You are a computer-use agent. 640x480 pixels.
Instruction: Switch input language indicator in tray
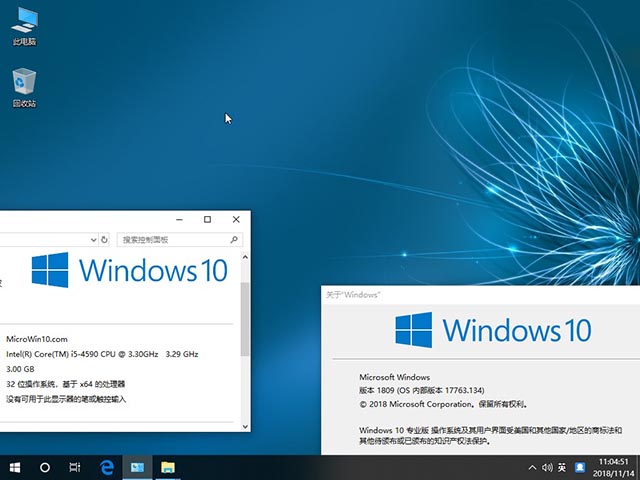562,468
